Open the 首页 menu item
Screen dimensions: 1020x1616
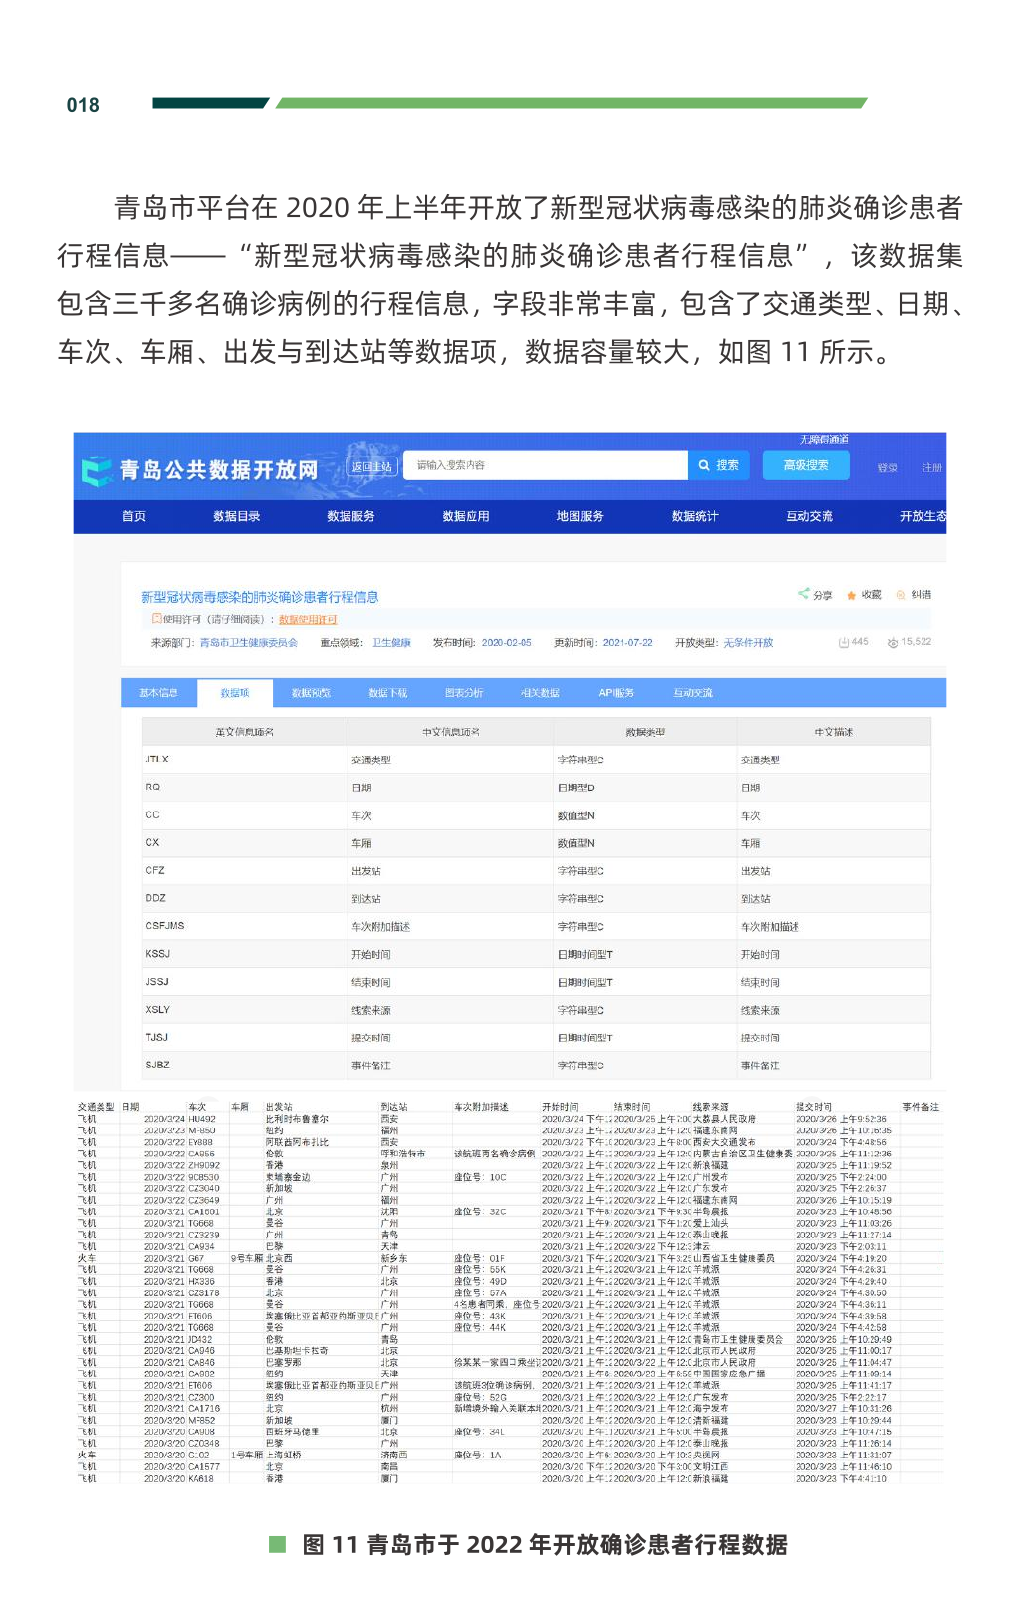134,516
